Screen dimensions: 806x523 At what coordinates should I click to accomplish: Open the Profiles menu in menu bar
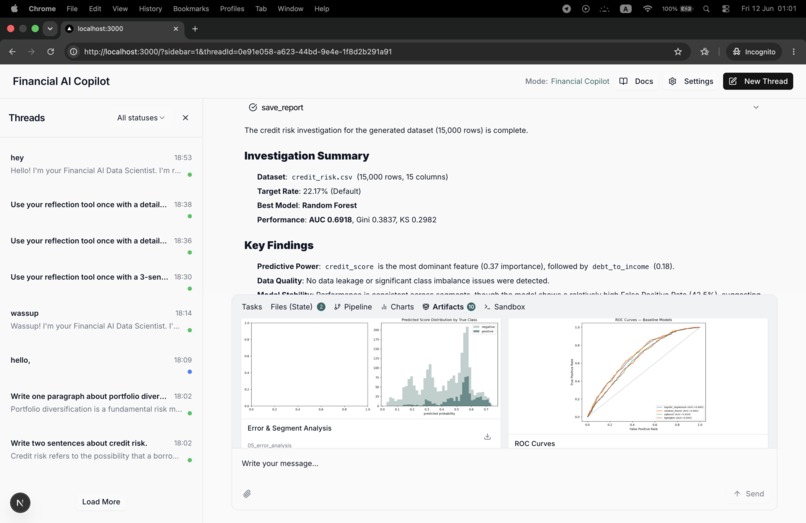pyautogui.click(x=232, y=9)
